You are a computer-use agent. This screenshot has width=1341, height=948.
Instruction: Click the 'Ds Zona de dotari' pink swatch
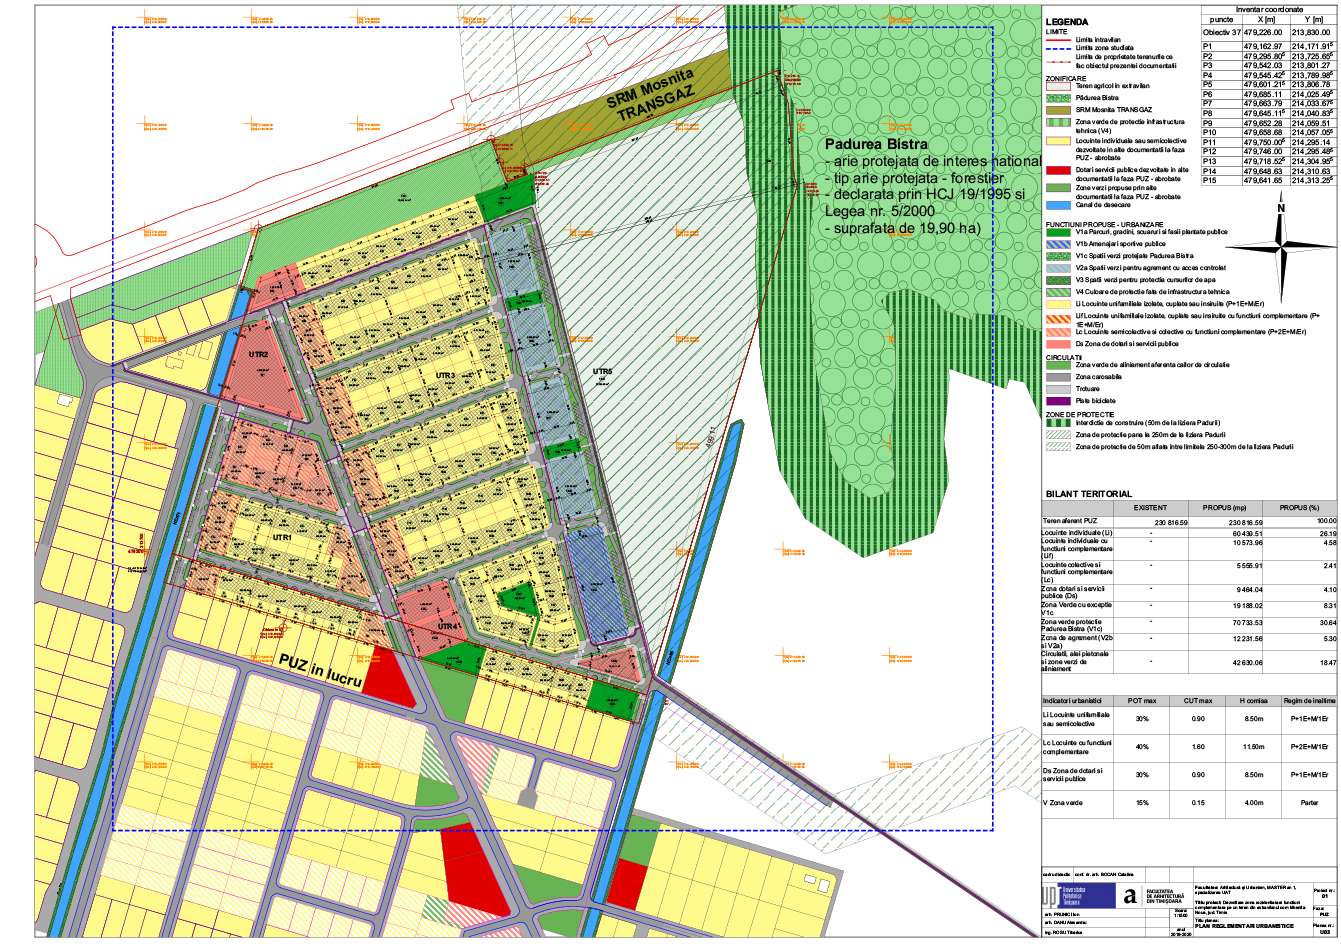[1059, 344]
